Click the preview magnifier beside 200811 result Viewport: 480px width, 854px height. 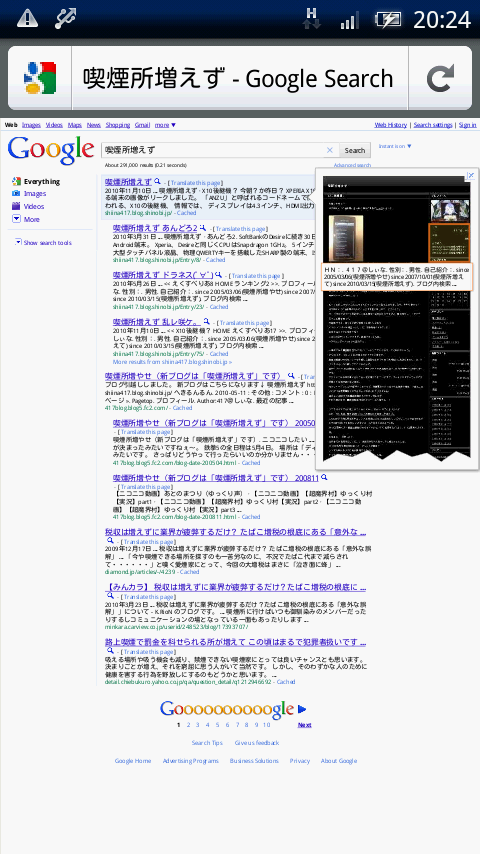[324, 477]
